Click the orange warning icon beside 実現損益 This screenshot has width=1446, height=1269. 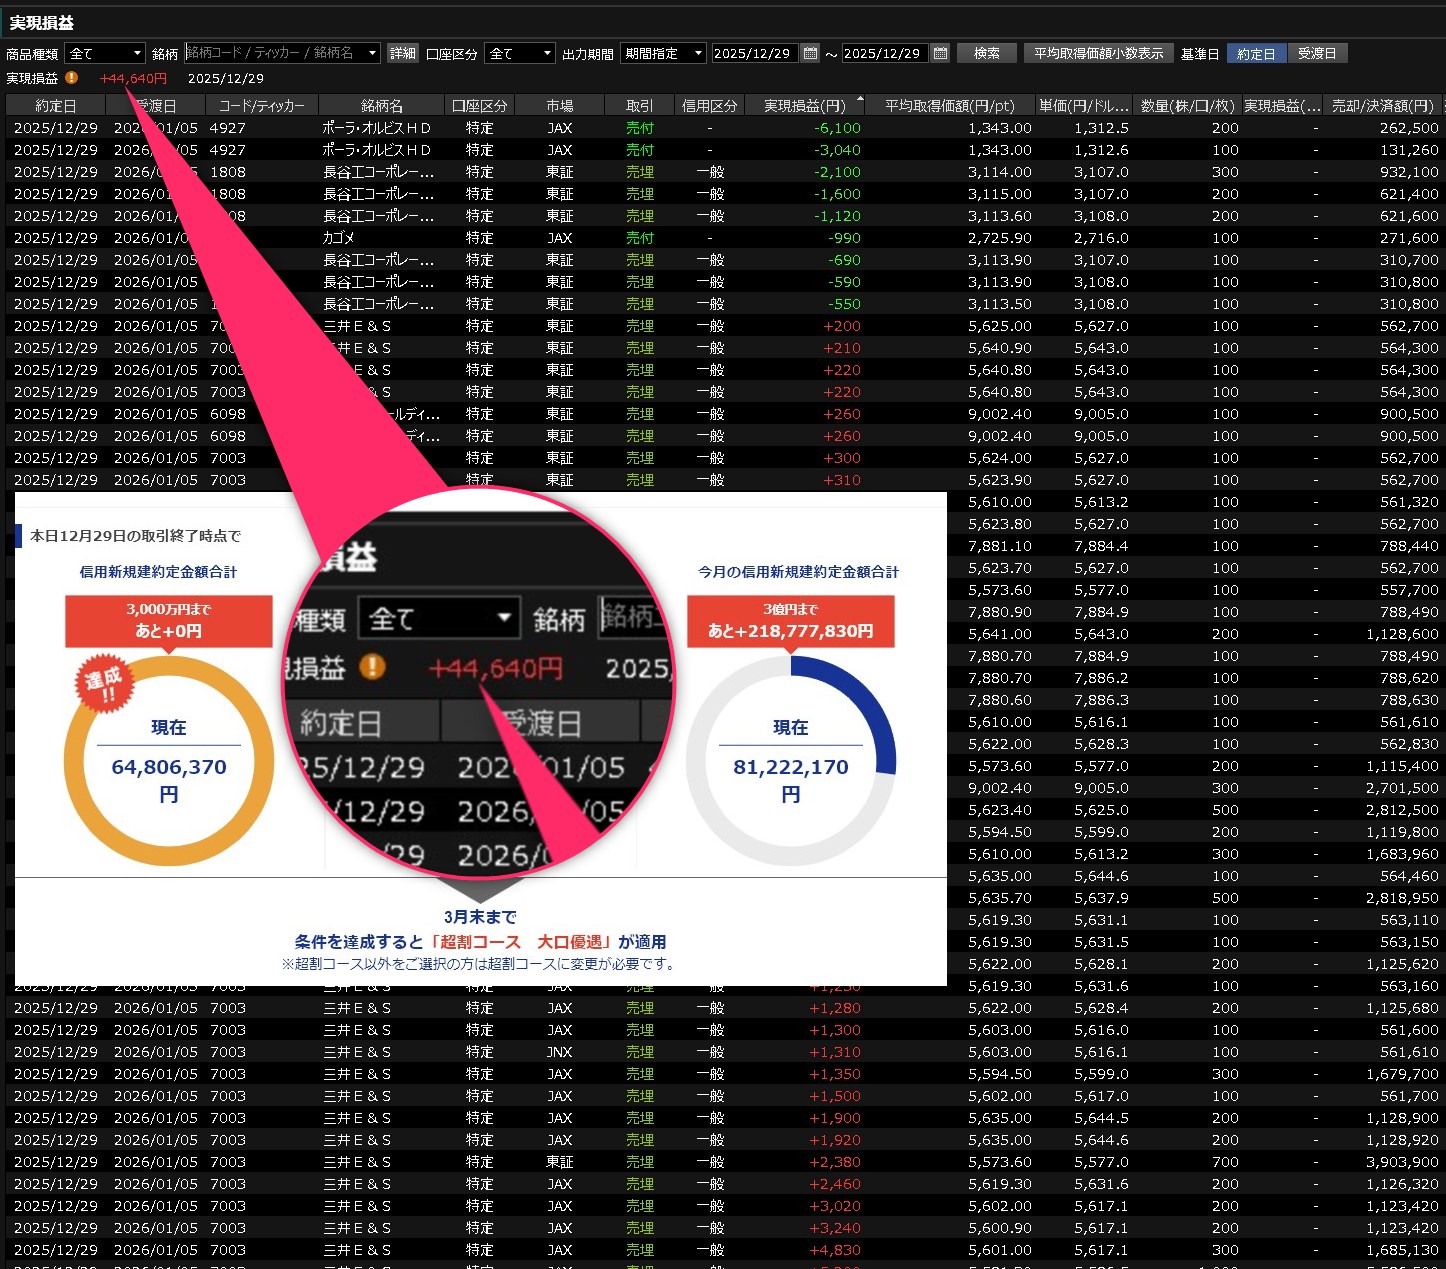coord(72,78)
